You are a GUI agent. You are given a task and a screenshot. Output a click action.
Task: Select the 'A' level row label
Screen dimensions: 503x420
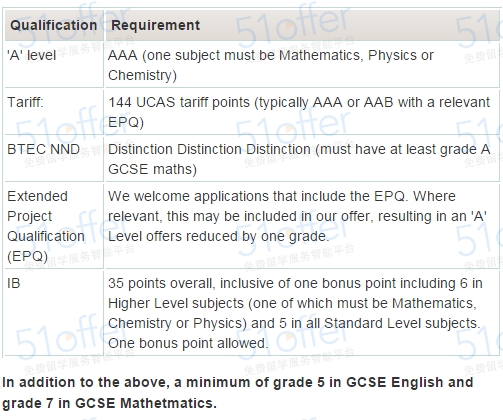[x=31, y=55]
